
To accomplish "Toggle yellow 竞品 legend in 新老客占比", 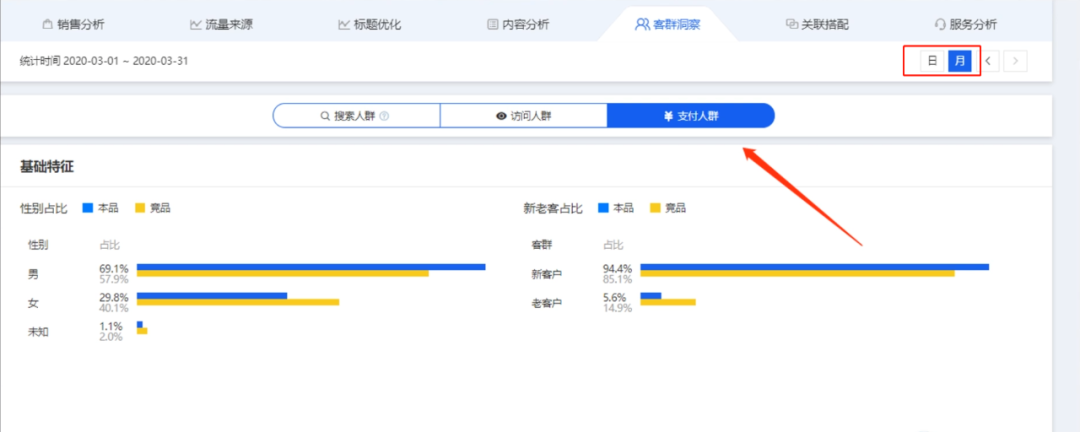I will [668, 208].
